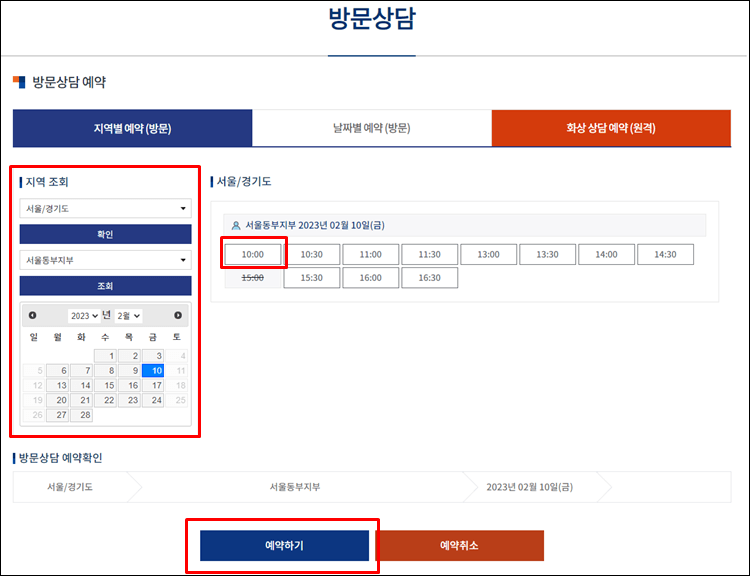This screenshot has height=576, width=750.
Task: Select the 15:30 time slot
Action: 311,278
